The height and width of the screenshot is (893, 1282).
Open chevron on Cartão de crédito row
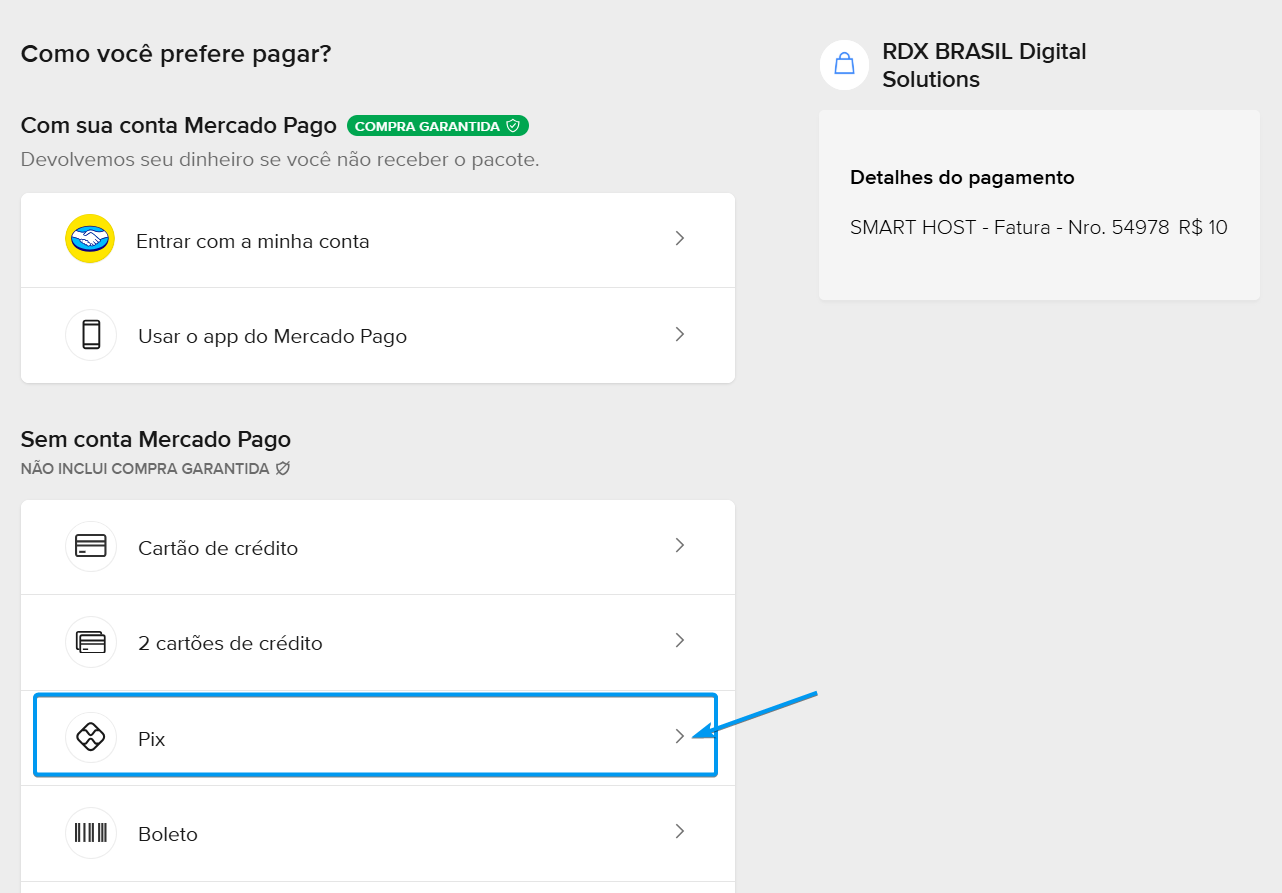[679, 545]
